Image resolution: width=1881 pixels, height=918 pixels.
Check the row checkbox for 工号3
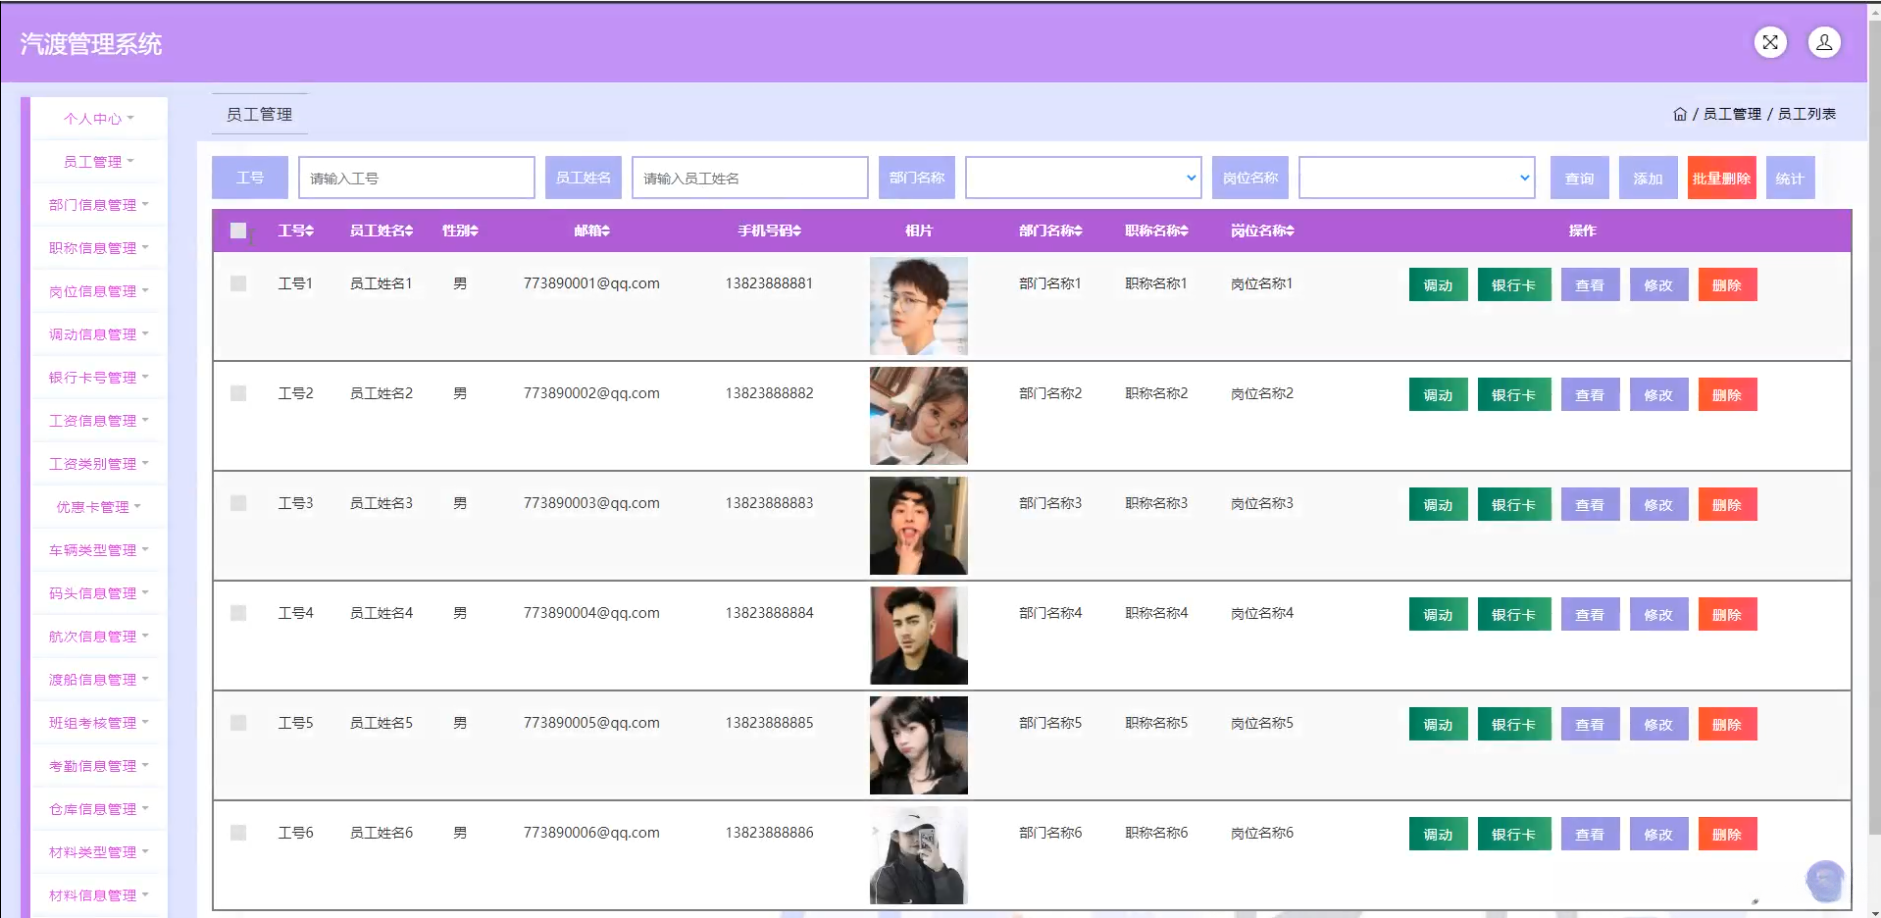(x=238, y=503)
